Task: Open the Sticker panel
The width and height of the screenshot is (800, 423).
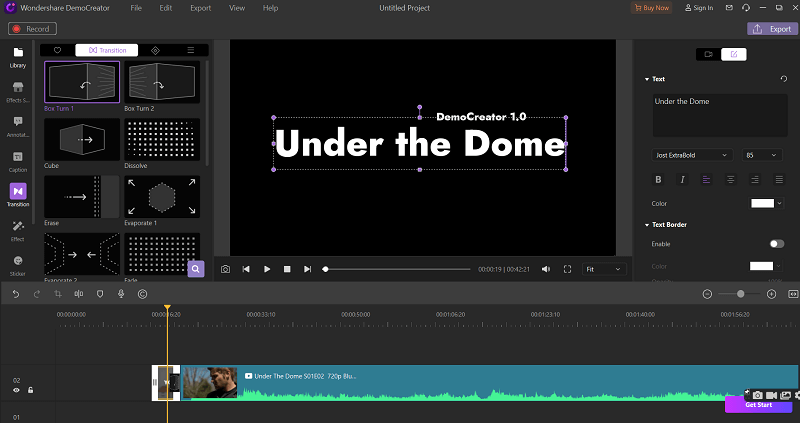Action: tap(18, 265)
